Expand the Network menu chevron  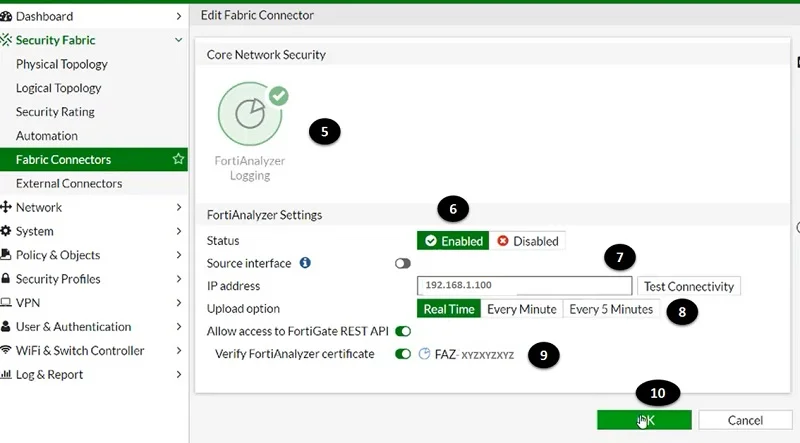click(179, 207)
